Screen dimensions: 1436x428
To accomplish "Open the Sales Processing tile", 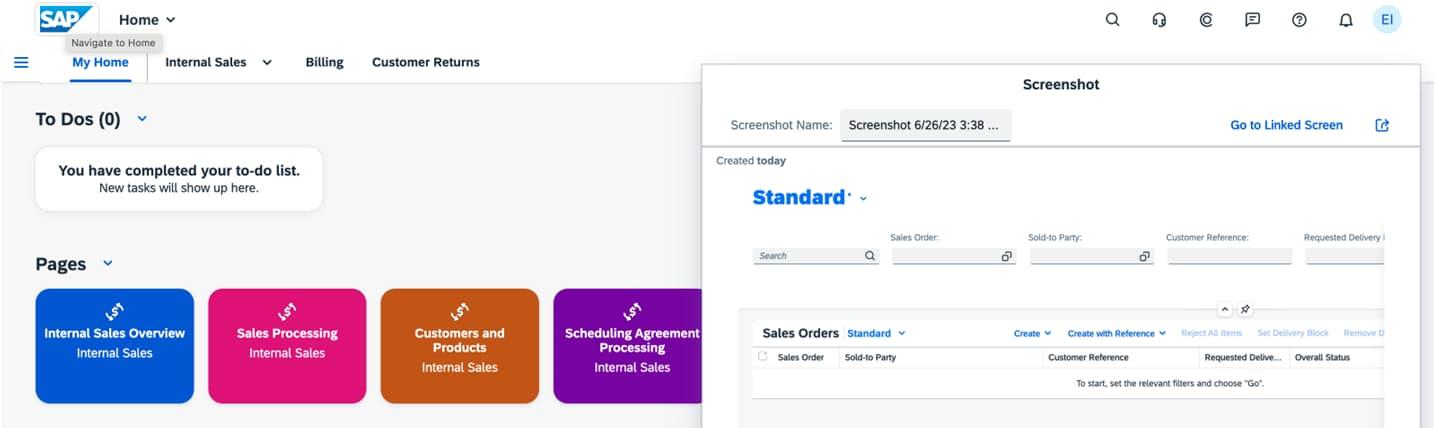I will [287, 345].
